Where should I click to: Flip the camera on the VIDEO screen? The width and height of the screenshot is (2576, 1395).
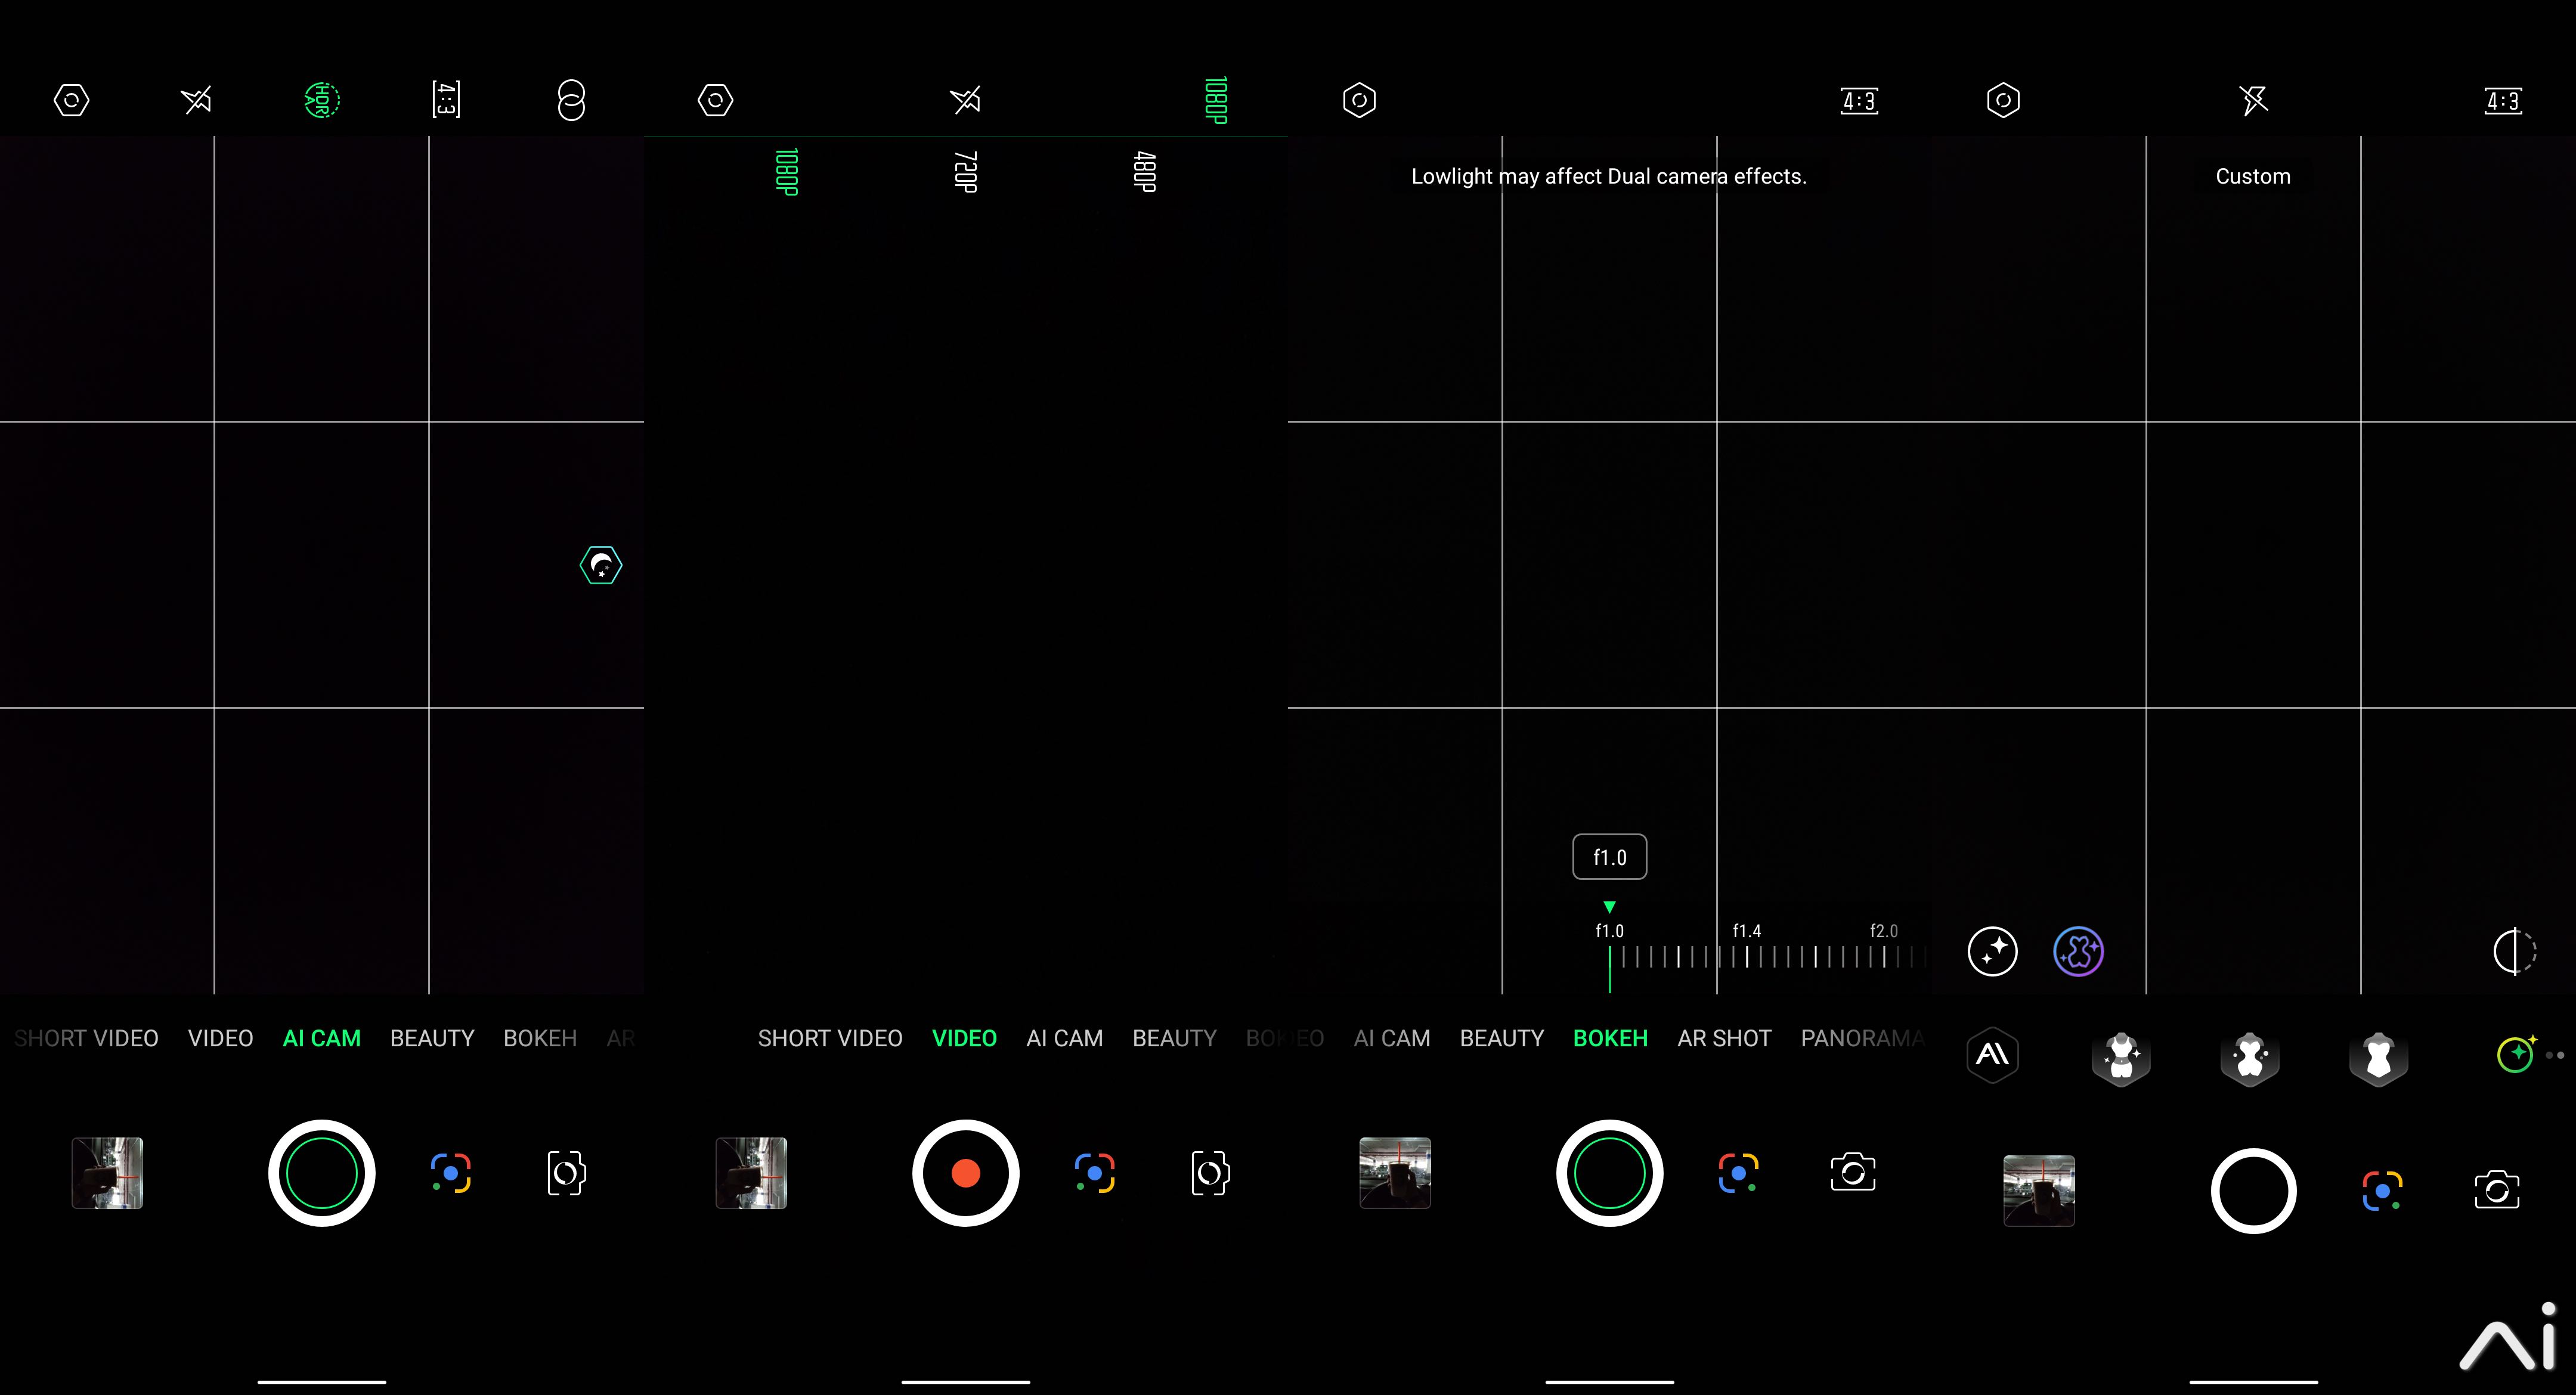[x=1210, y=1173]
